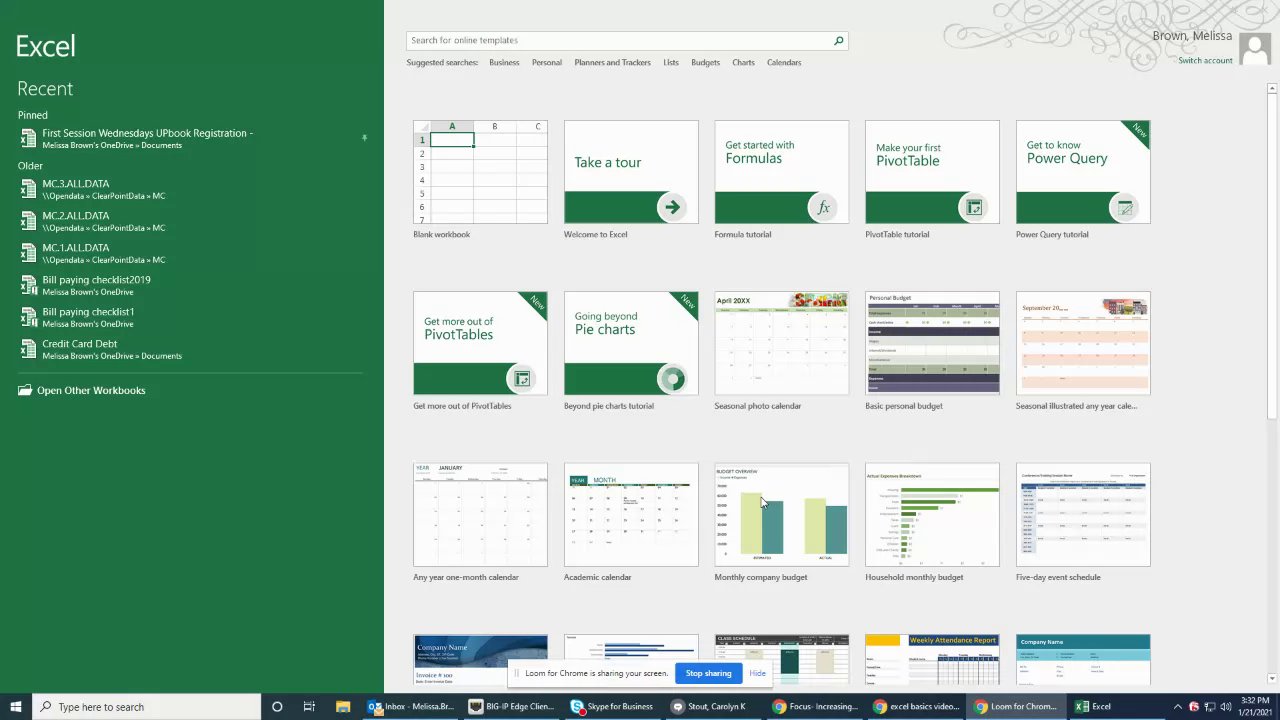Open recent file MC.2.ALL.DATA
Image resolution: width=1280 pixels, height=720 pixels.
coord(190,221)
